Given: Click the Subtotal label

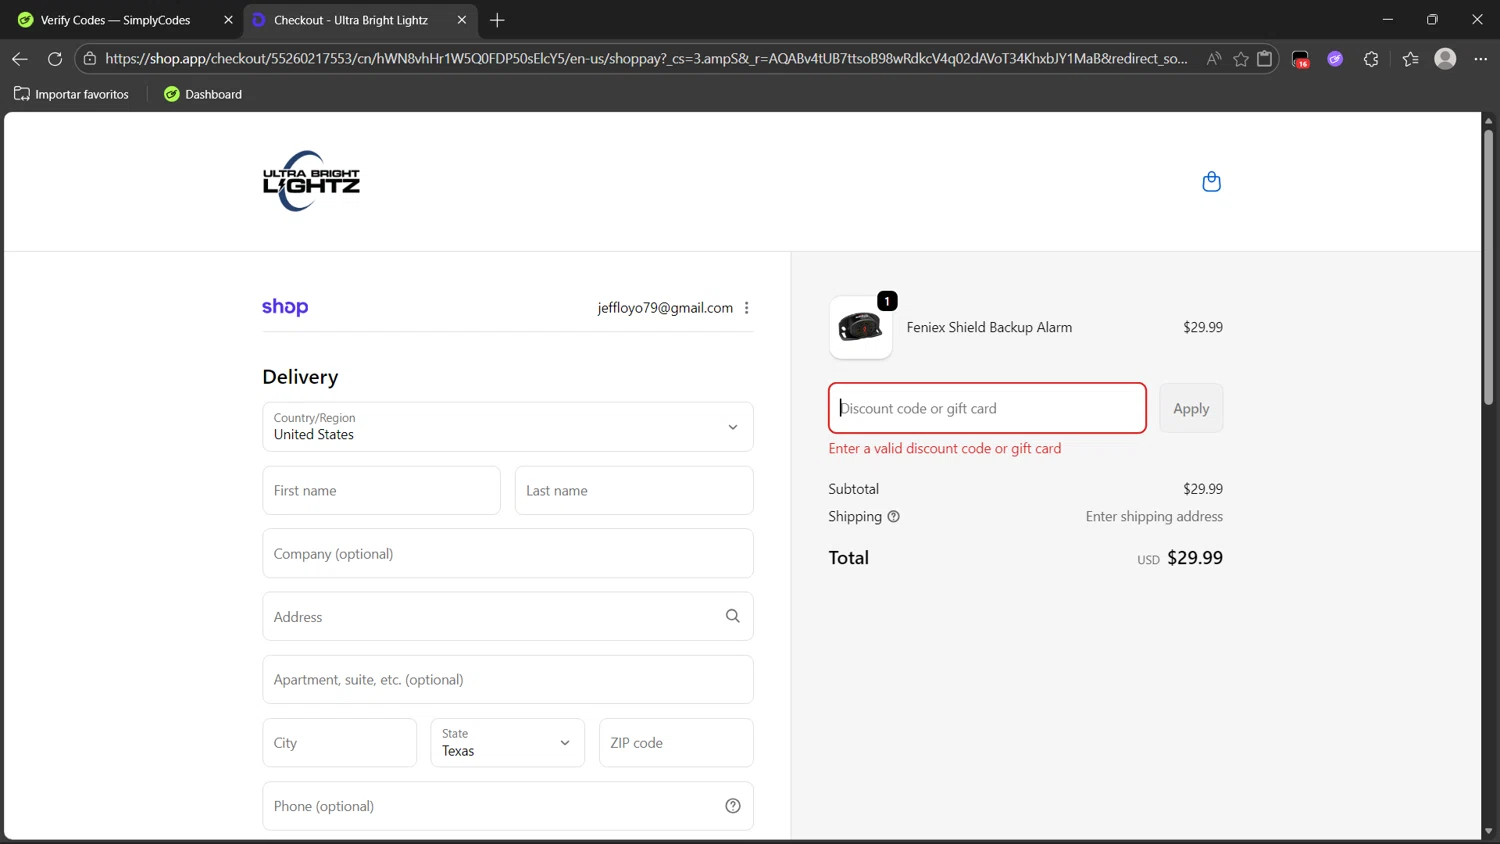Looking at the screenshot, I should point(853,489).
